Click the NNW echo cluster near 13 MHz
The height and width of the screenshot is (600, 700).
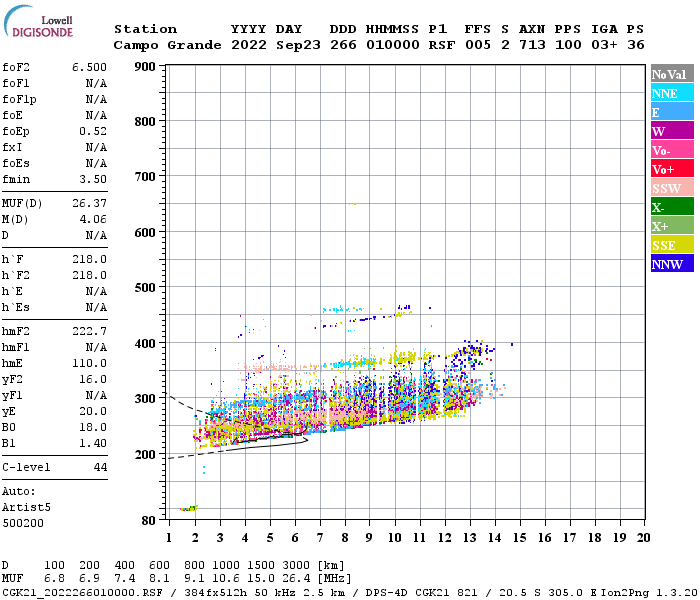pyautogui.click(x=471, y=353)
